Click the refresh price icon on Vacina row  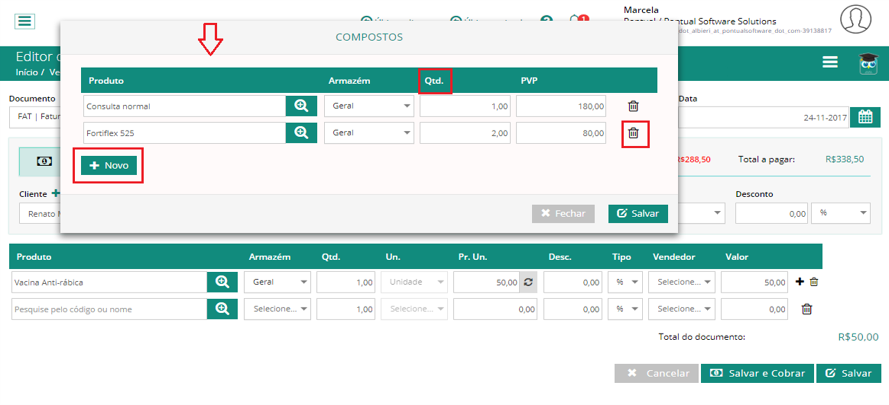[x=528, y=282]
